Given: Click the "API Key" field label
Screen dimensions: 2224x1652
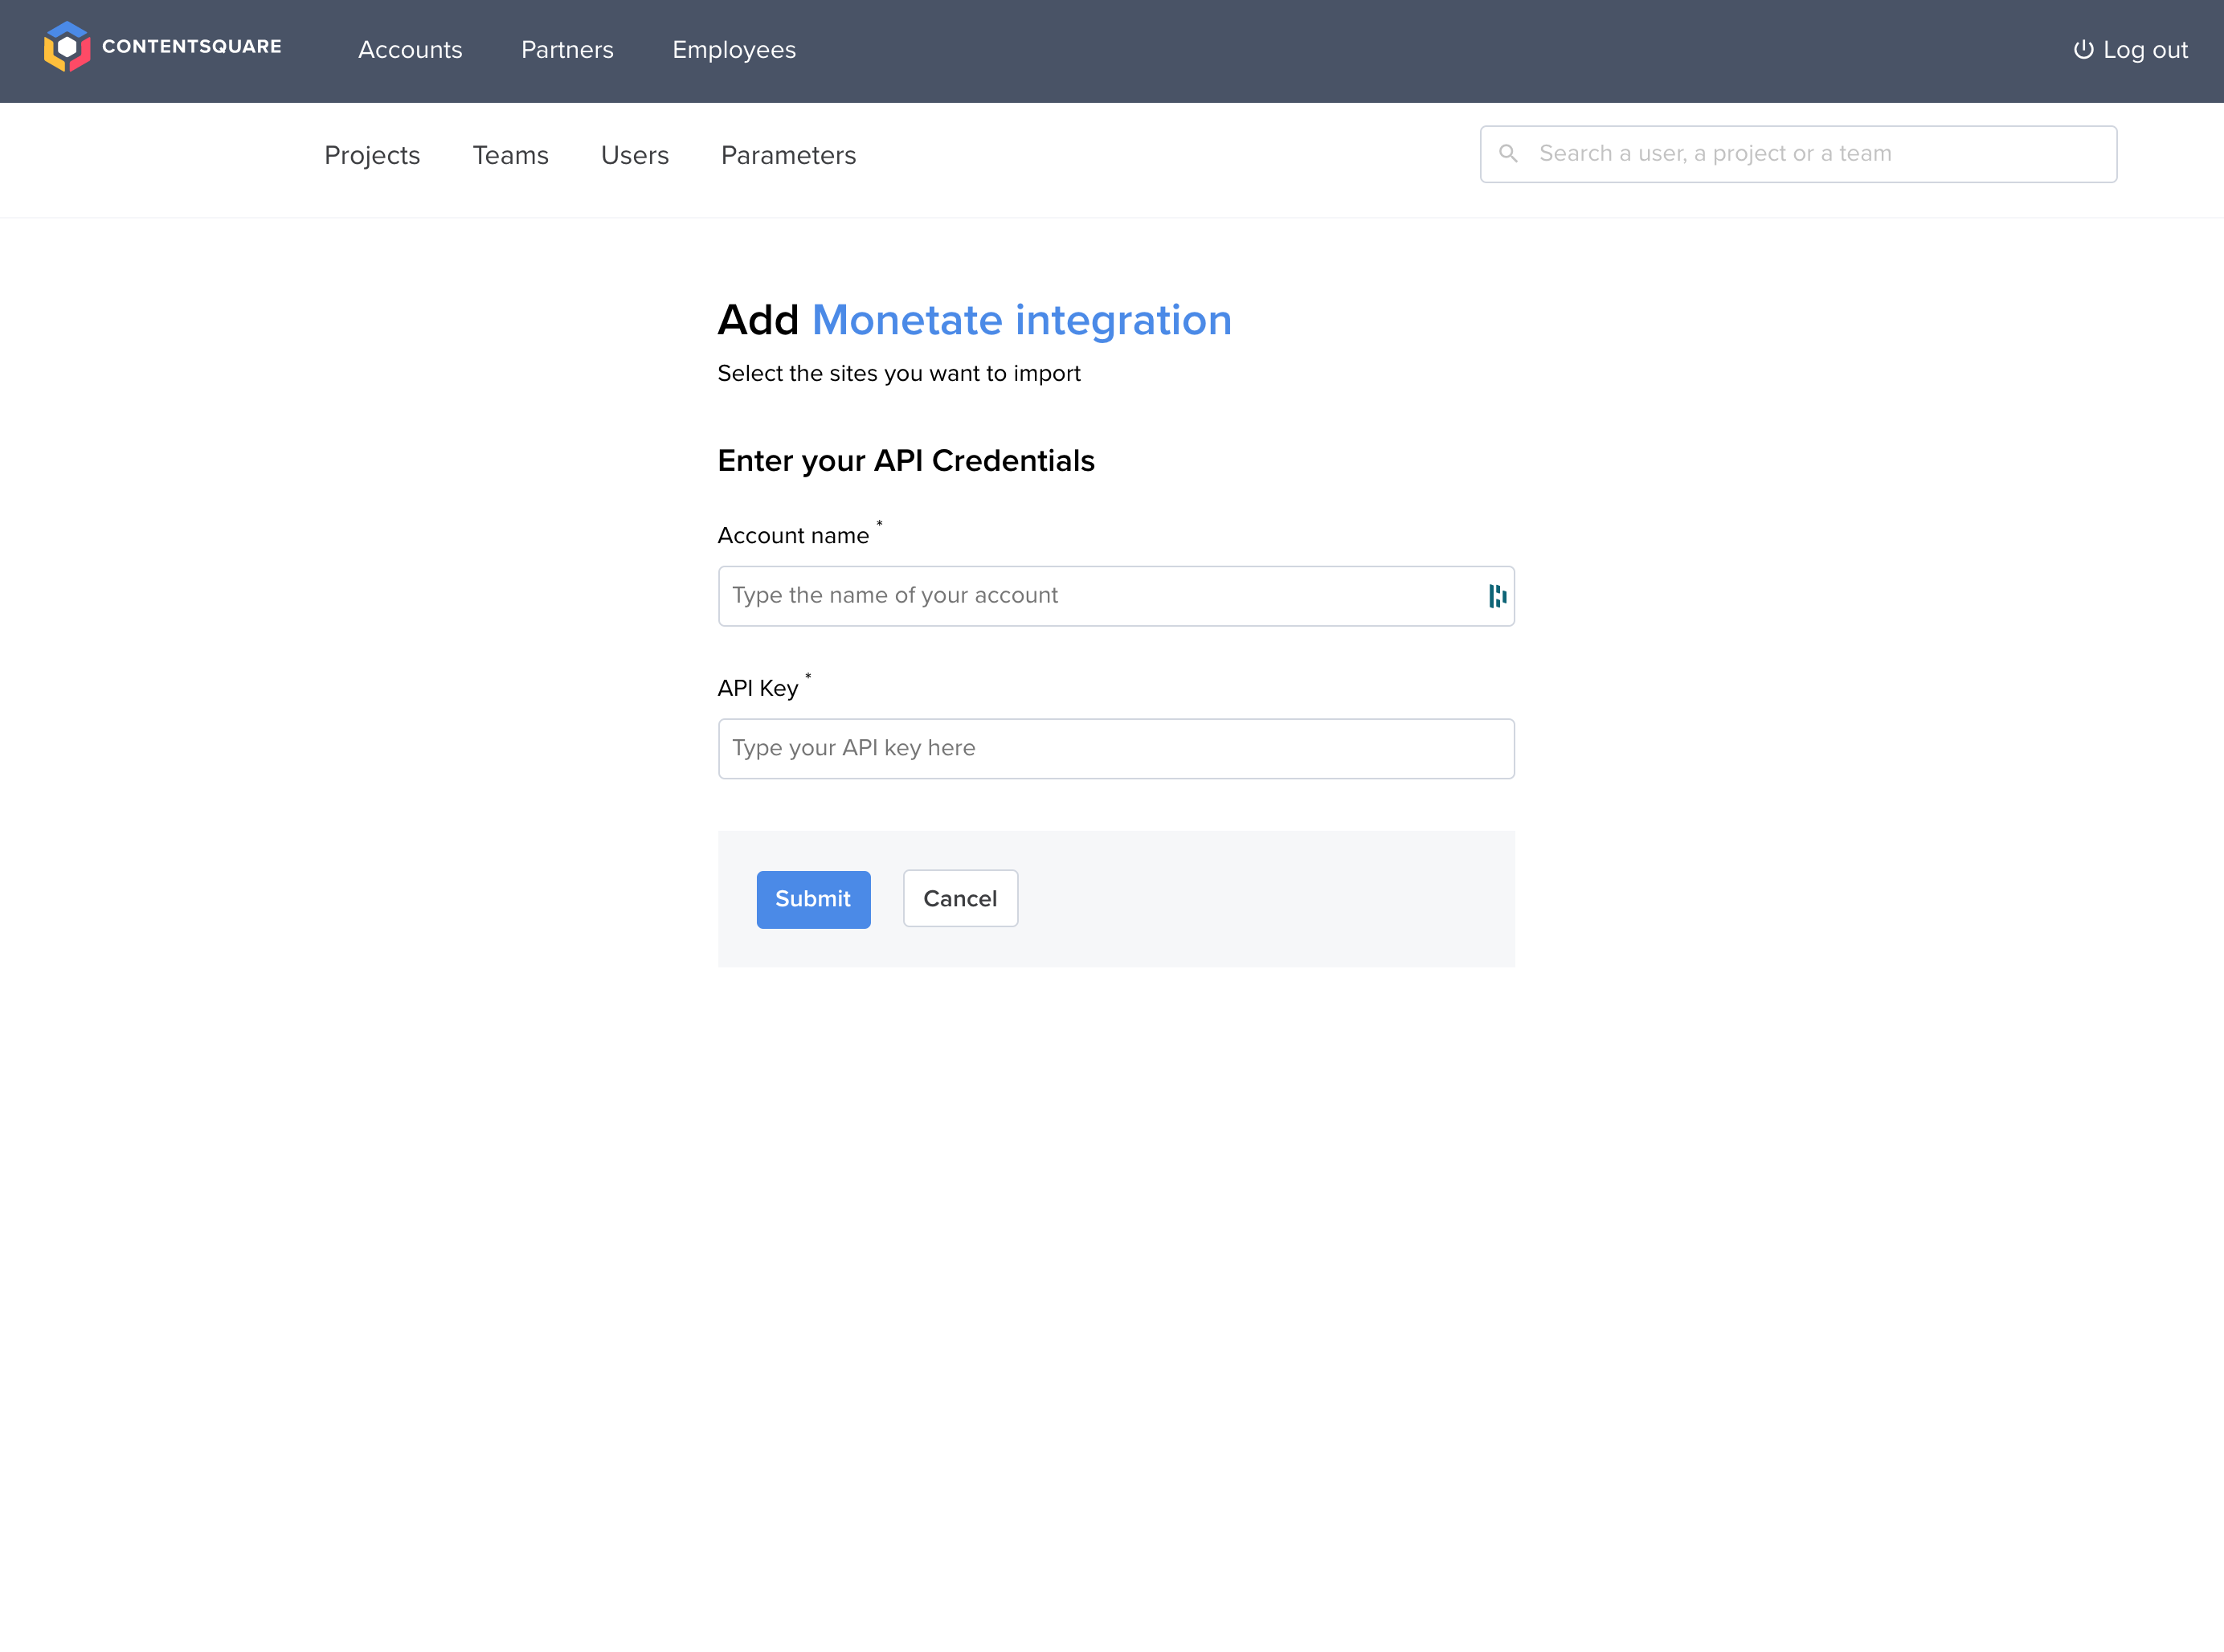Looking at the screenshot, I should click(x=757, y=688).
